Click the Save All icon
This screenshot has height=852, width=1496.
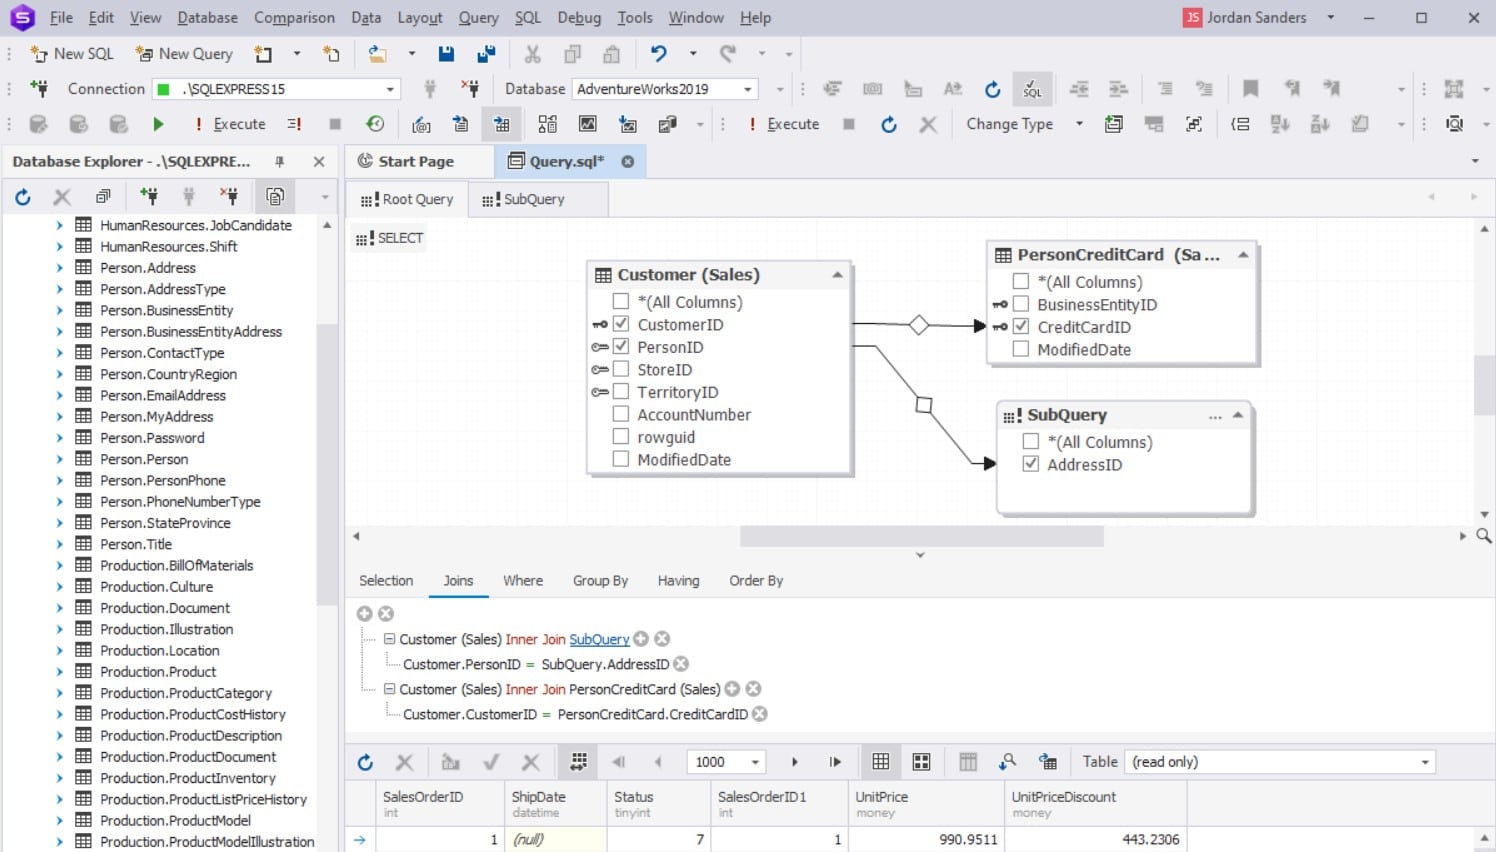point(486,54)
